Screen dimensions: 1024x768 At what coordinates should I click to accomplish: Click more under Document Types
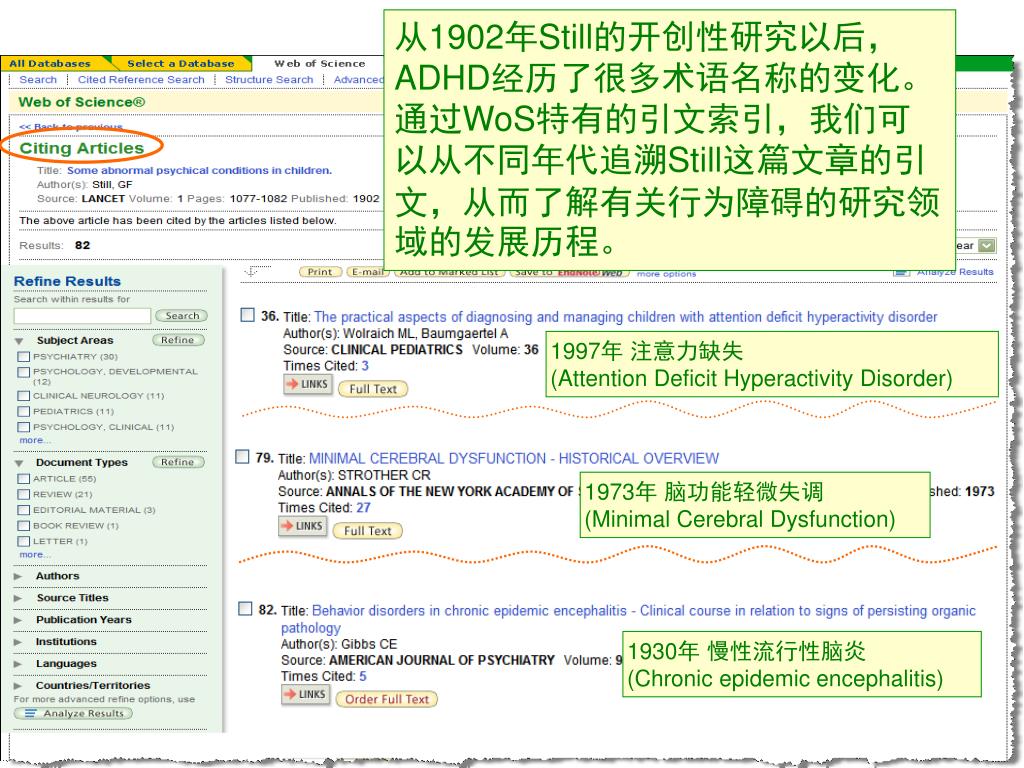tap(35, 554)
